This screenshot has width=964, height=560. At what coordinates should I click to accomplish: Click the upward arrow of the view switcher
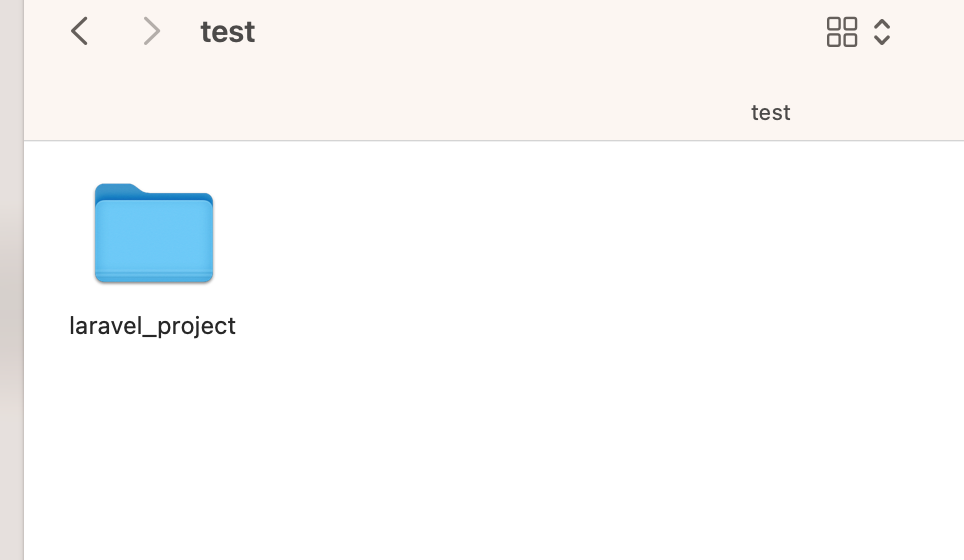882,23
